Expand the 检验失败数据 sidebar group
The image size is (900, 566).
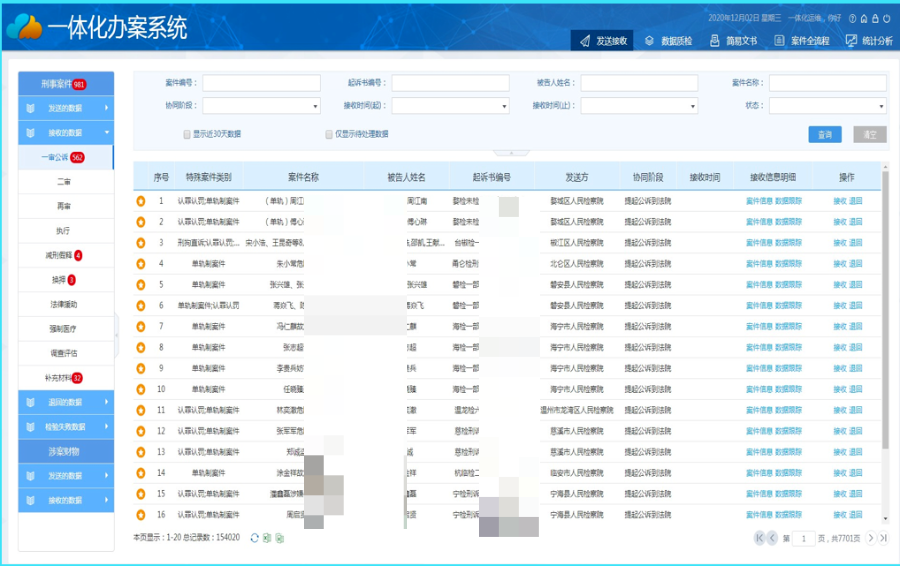tap(66, 427)
